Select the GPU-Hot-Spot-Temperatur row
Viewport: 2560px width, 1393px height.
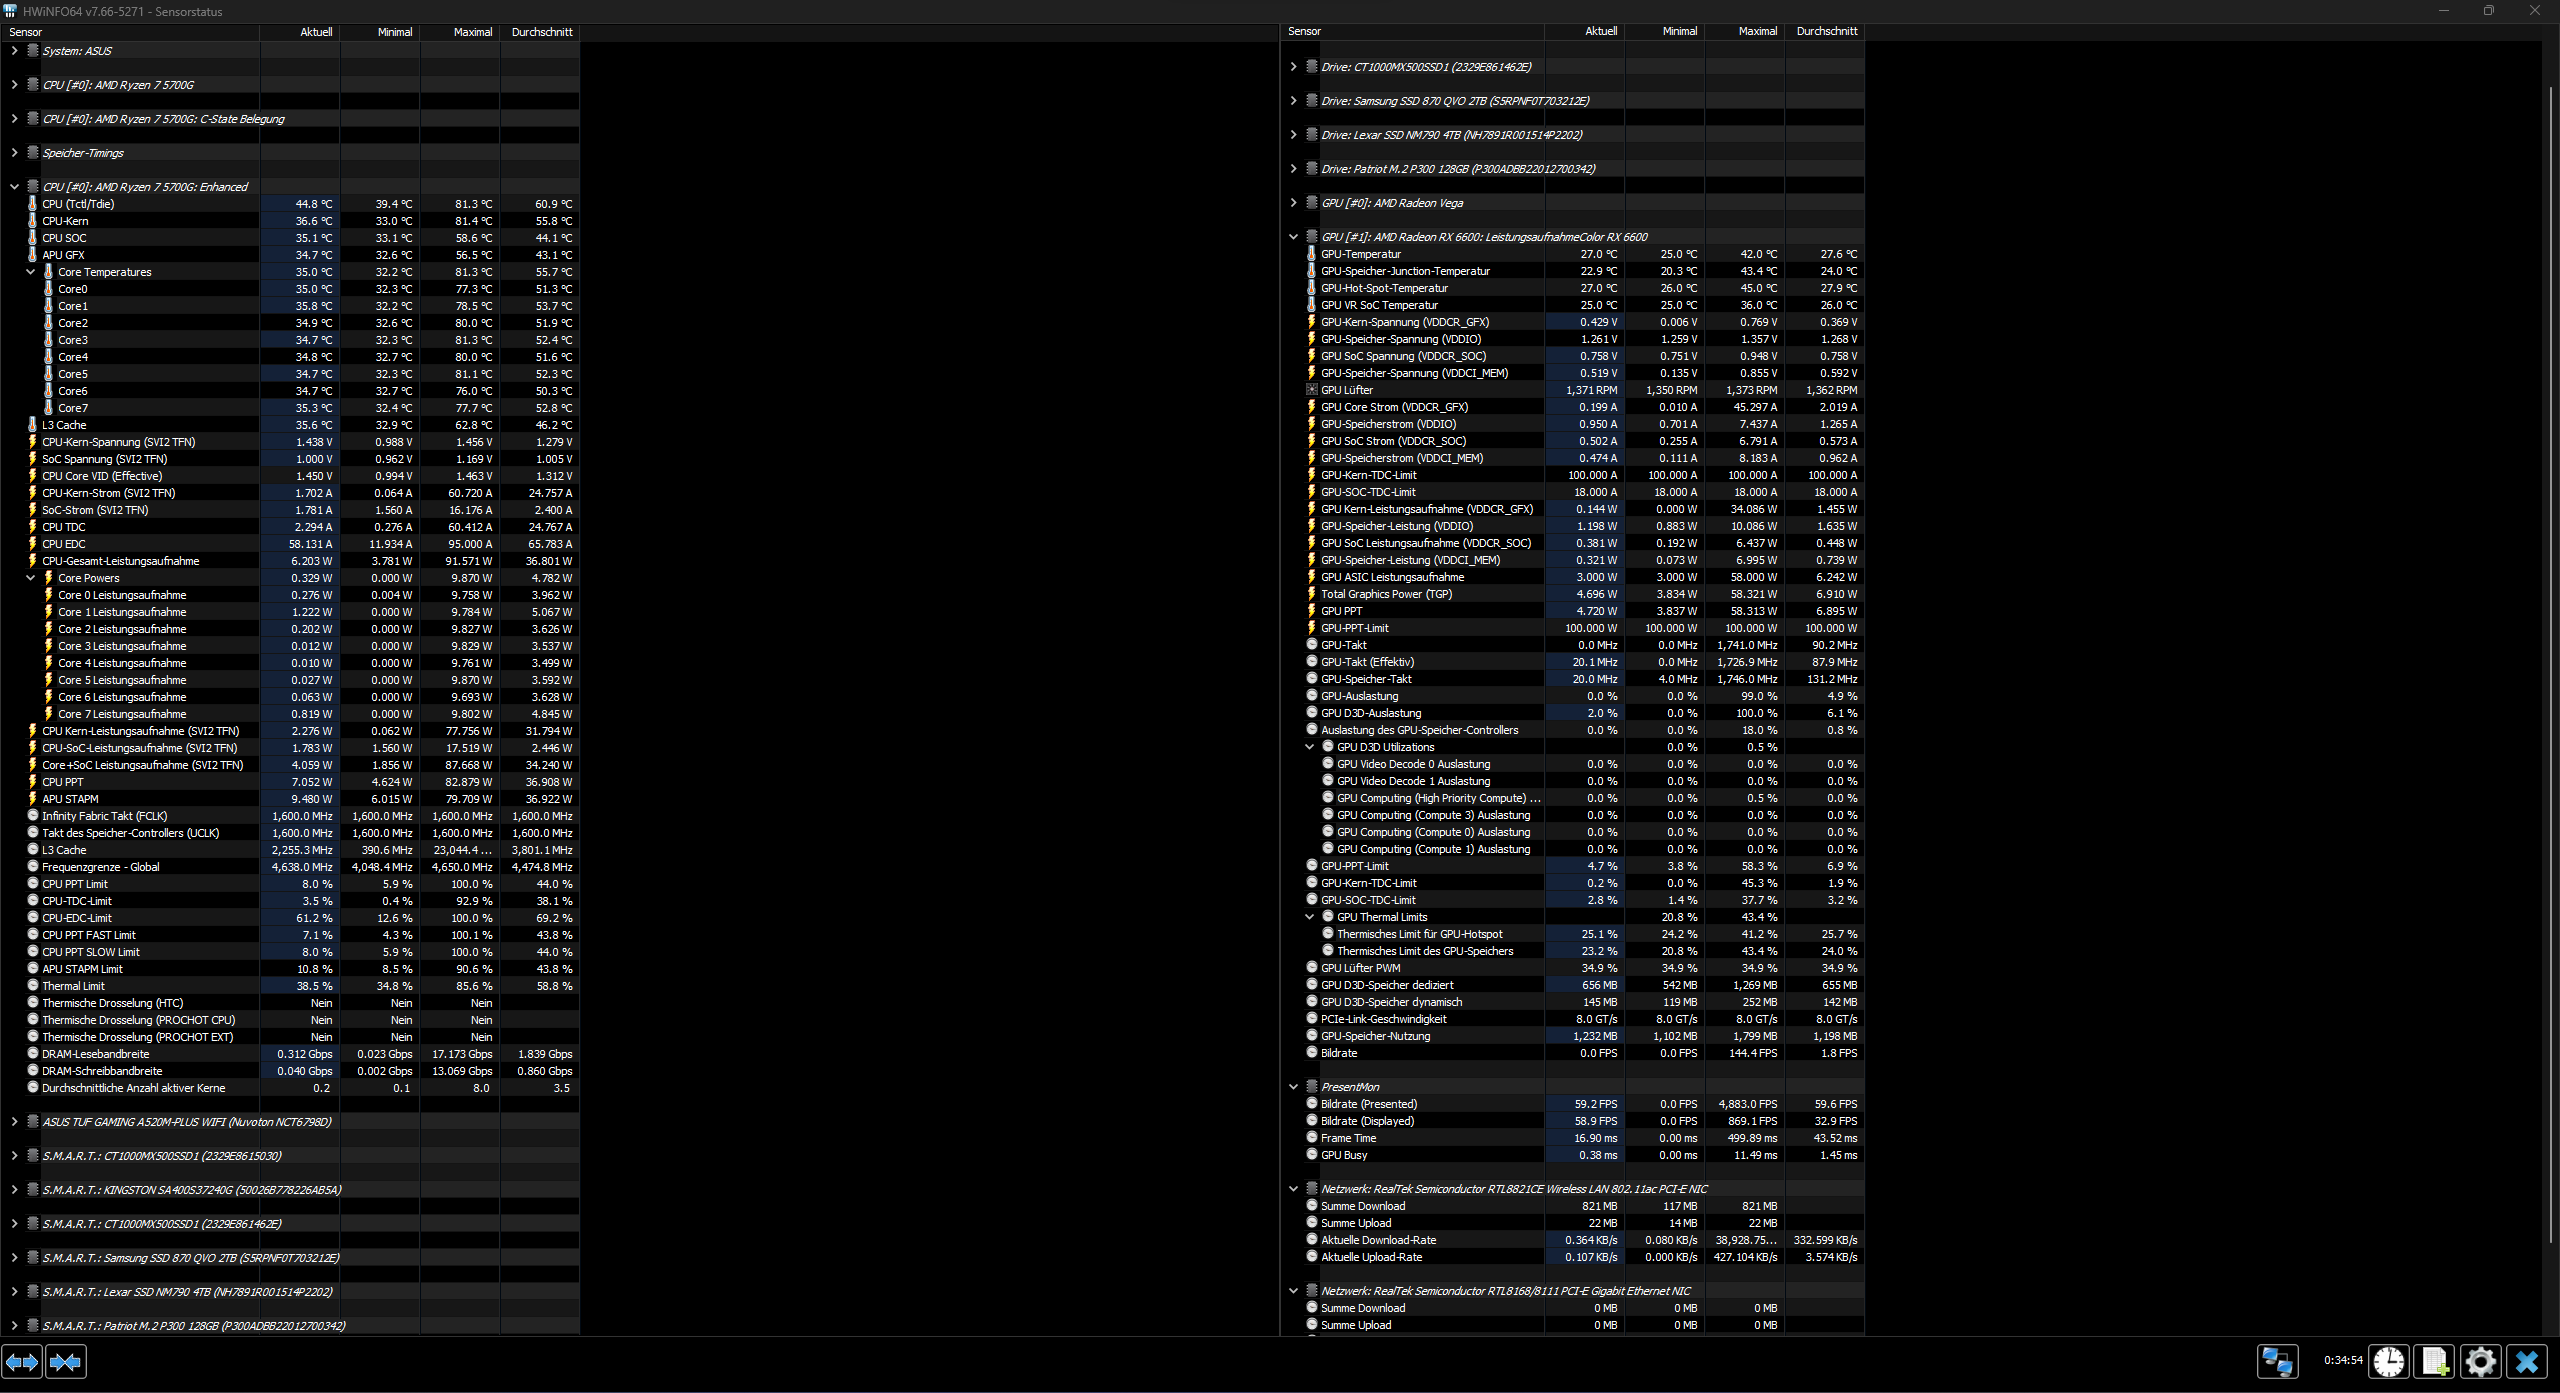click(1384, 288)
